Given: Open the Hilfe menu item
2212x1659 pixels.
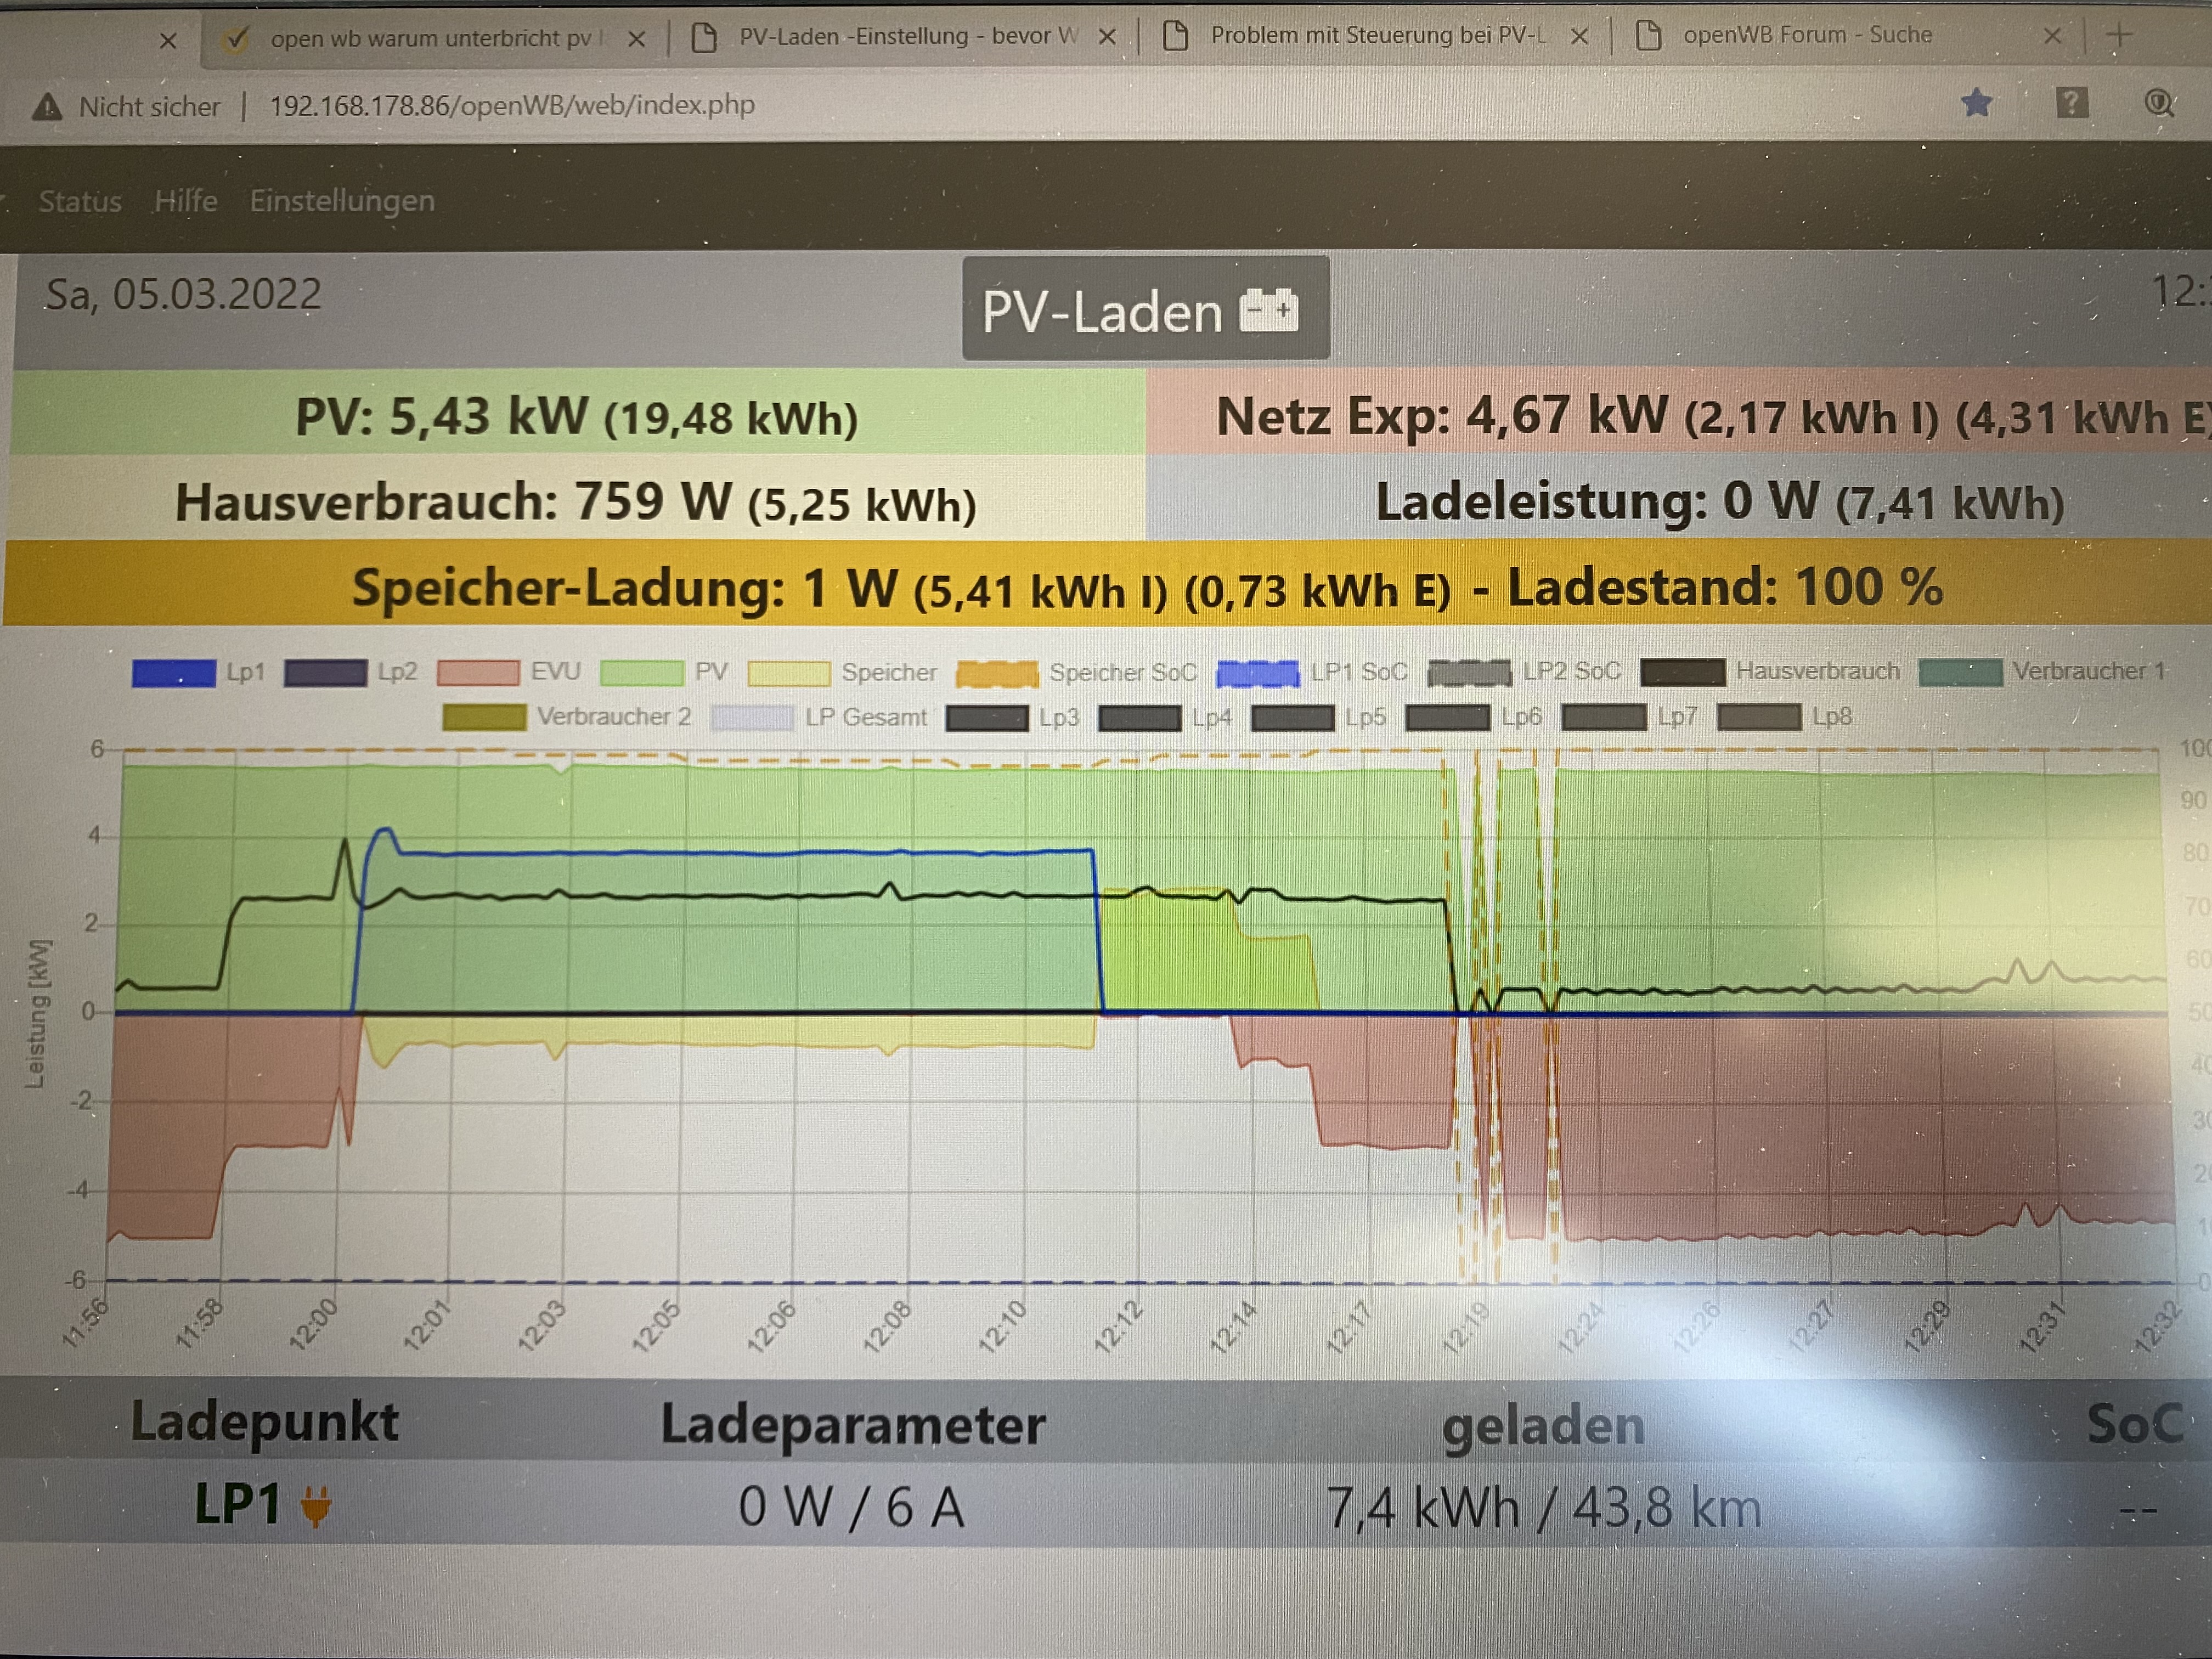Looking at the screenshot, I should pyautogui.click(x=186, y=201).
